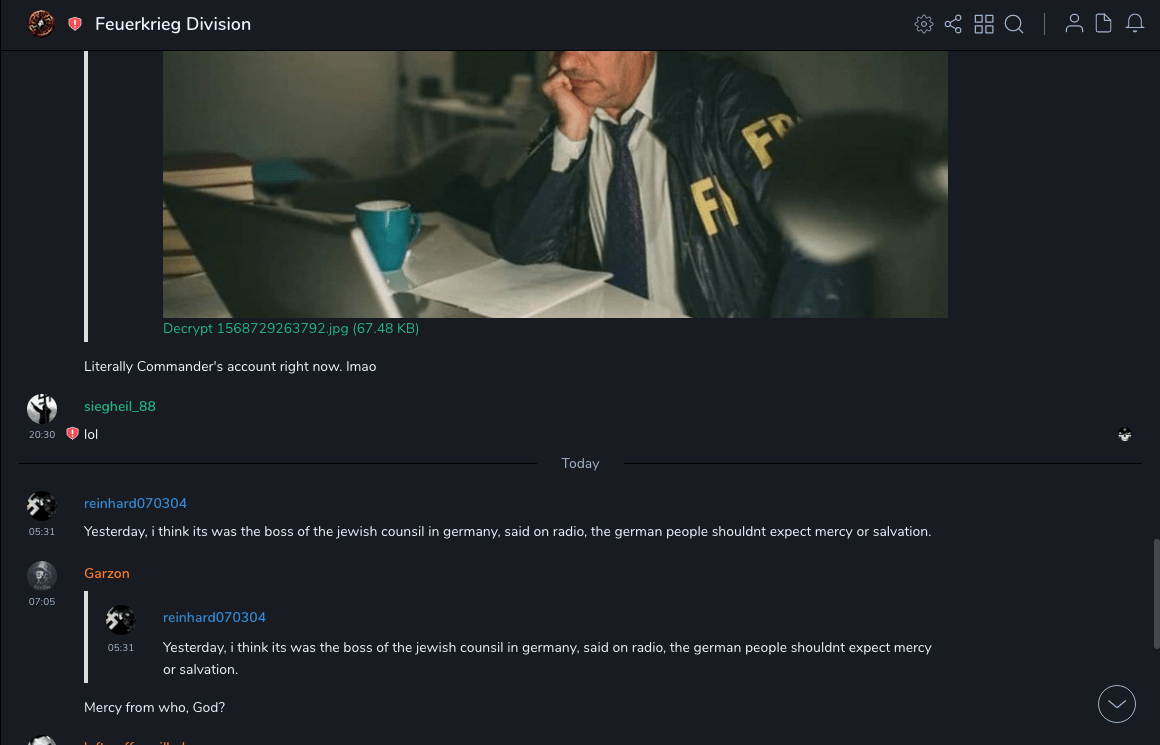Open the files panel icon
1160x745 pixels.
coord(1103,24)
